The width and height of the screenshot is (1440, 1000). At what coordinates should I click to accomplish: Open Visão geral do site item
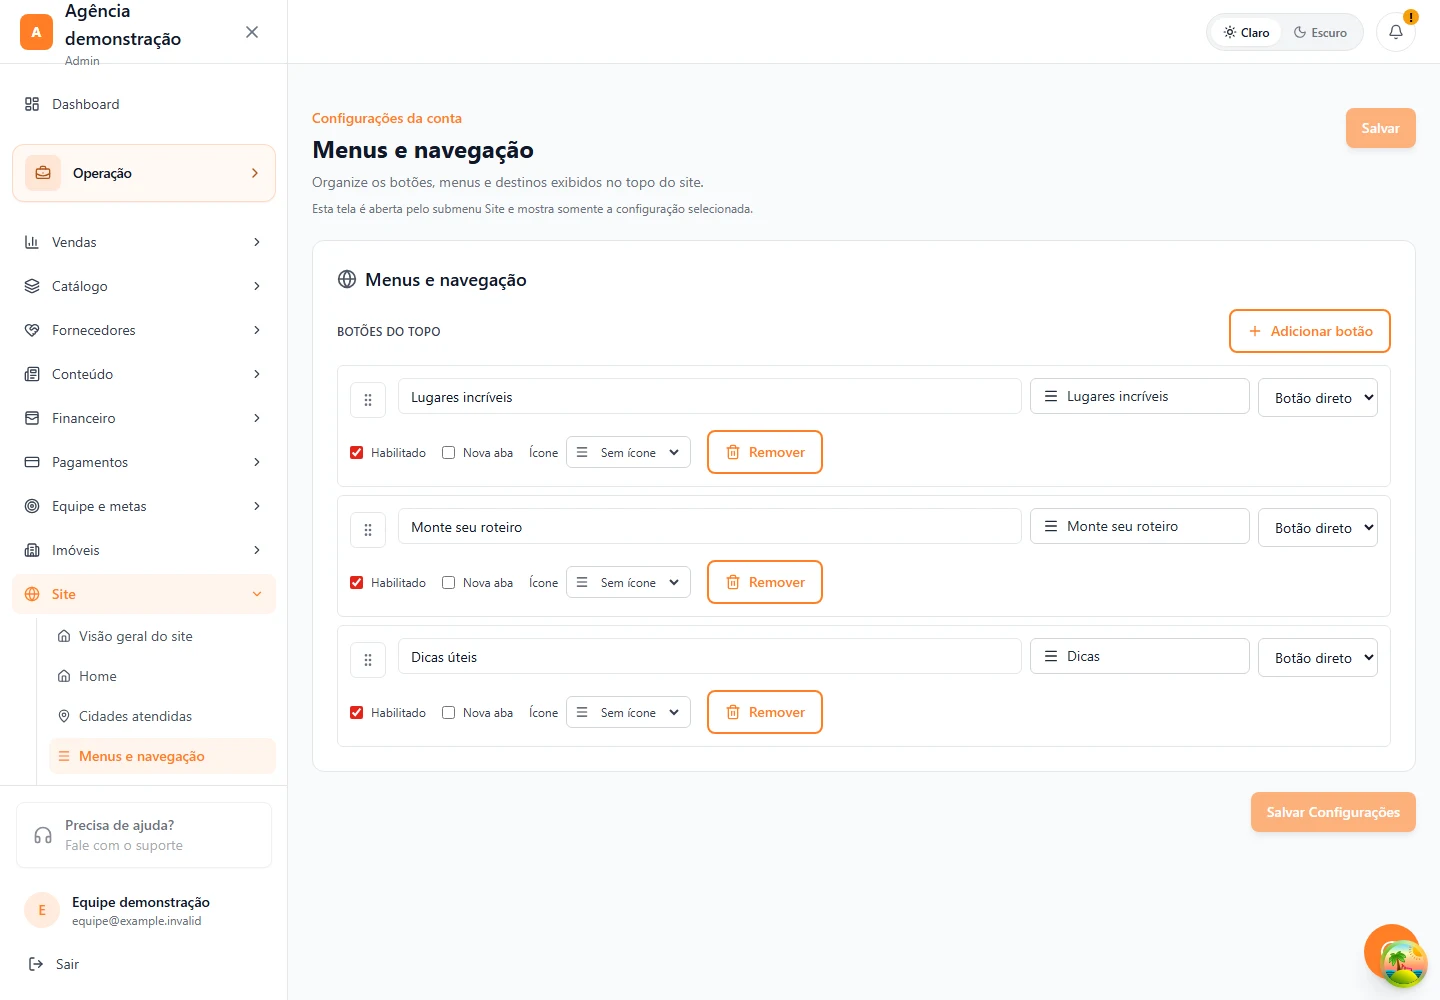(x=162, y=636)
